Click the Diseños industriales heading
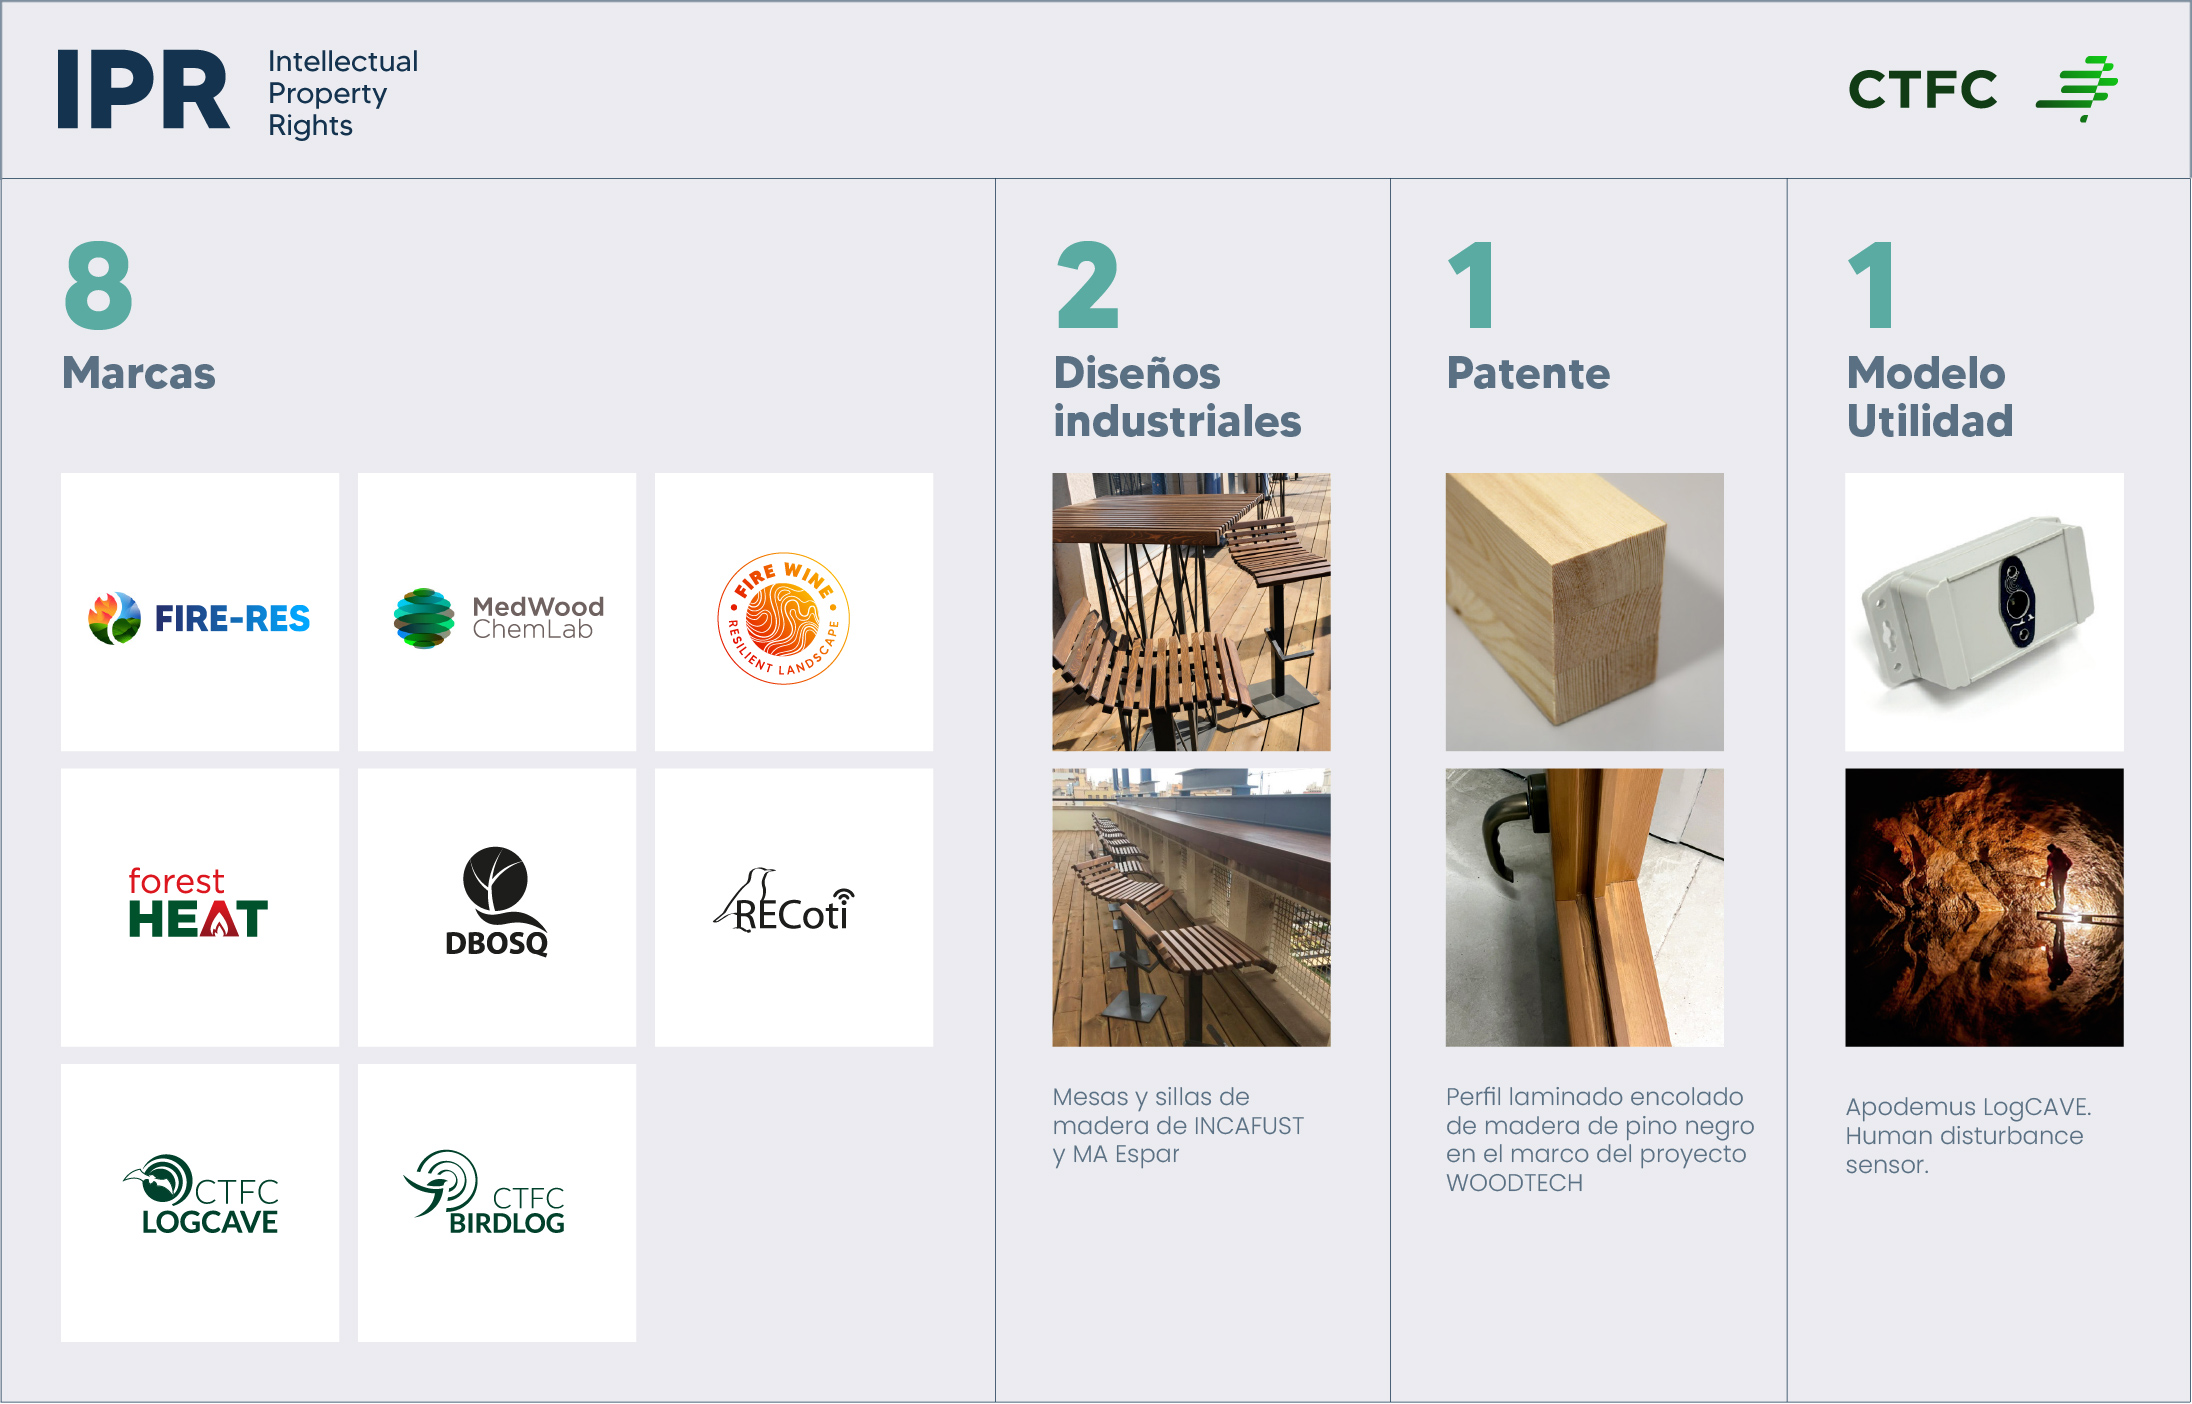Viewport: 2192px width, 1404px height. point(1177,397)
